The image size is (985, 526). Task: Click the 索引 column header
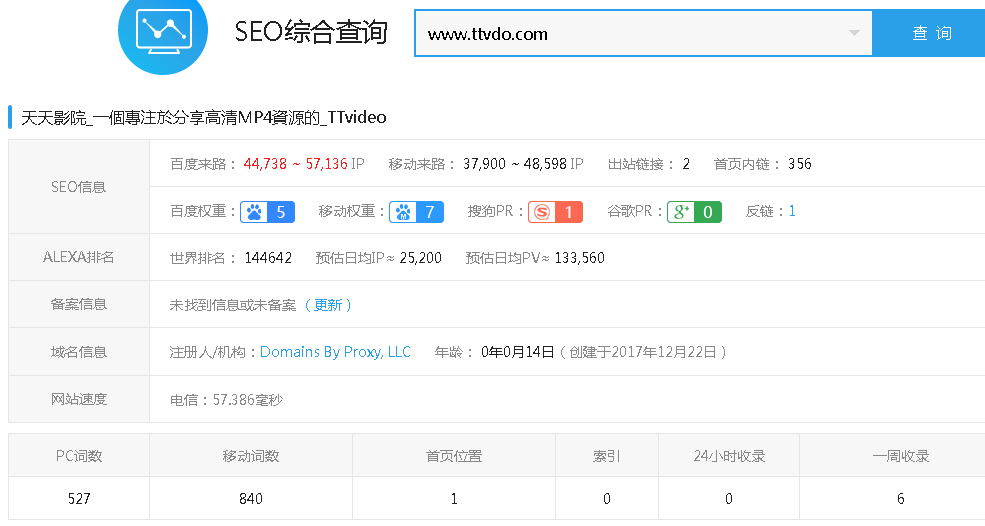click(606, 456)
